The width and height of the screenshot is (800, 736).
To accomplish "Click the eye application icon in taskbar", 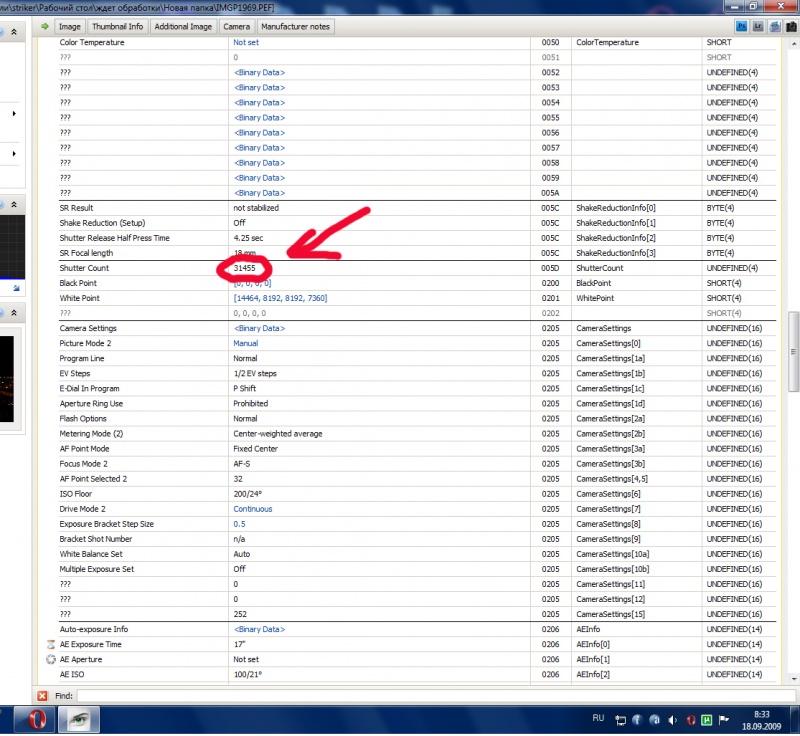I will (x=78, y=719).
